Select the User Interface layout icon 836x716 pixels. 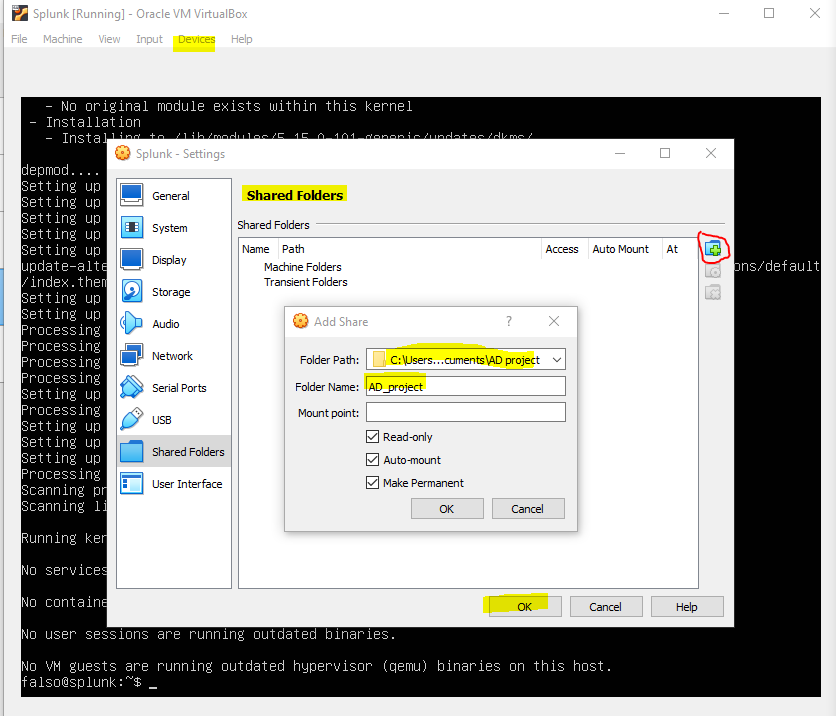(131, 484)
